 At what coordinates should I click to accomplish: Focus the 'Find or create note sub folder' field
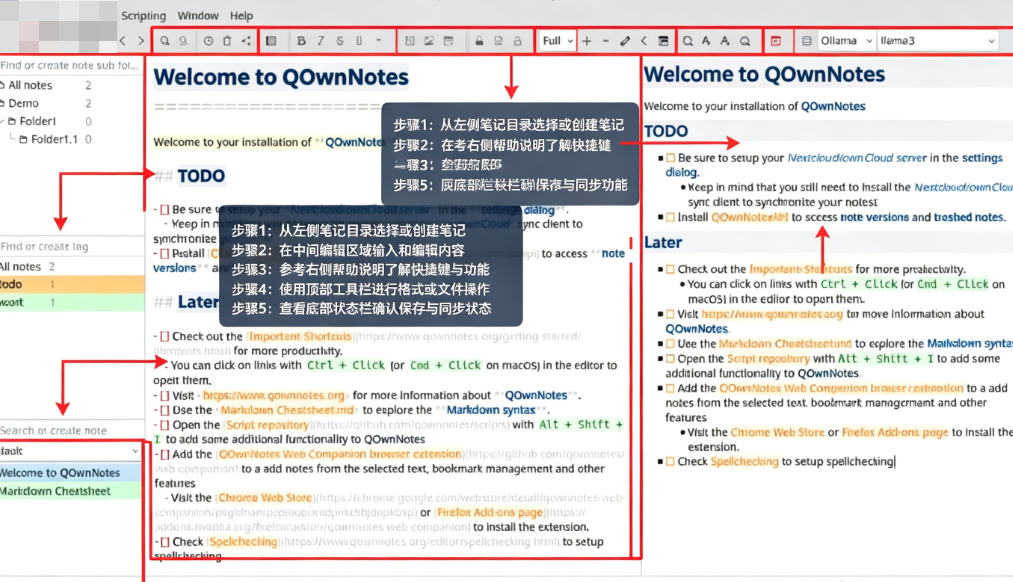tap(70, 65)
